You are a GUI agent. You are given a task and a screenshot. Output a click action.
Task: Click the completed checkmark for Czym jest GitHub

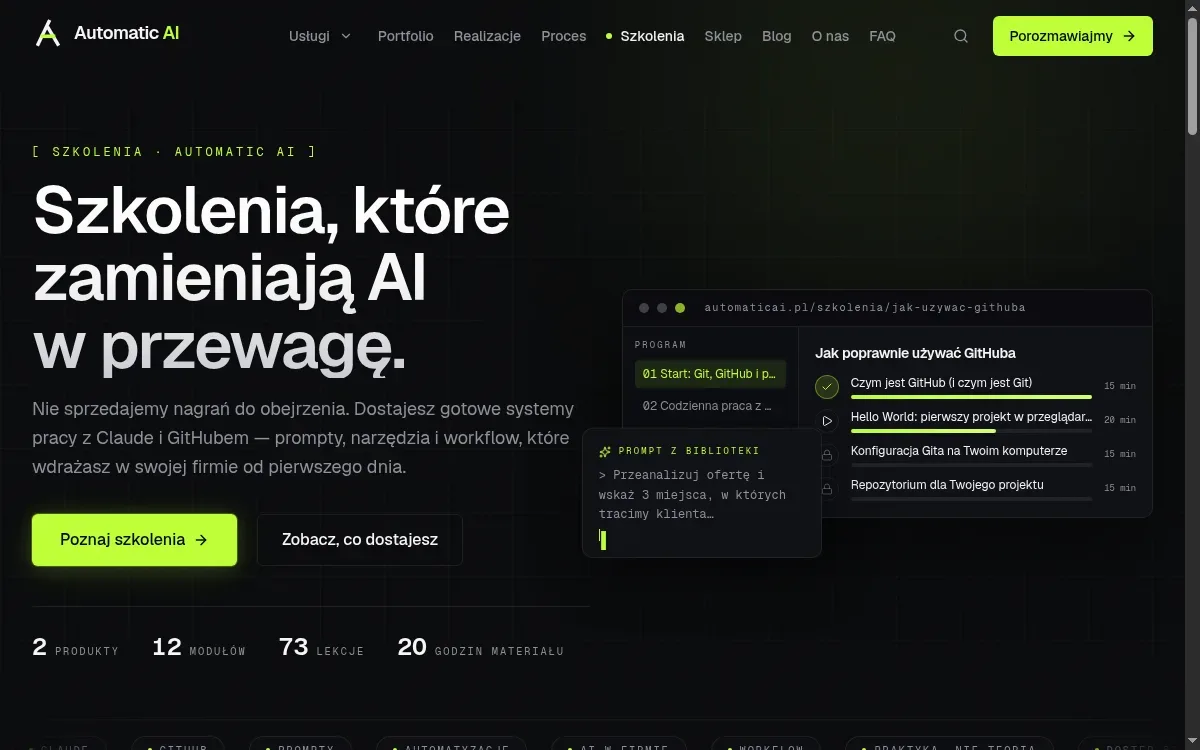pos(827,386)
